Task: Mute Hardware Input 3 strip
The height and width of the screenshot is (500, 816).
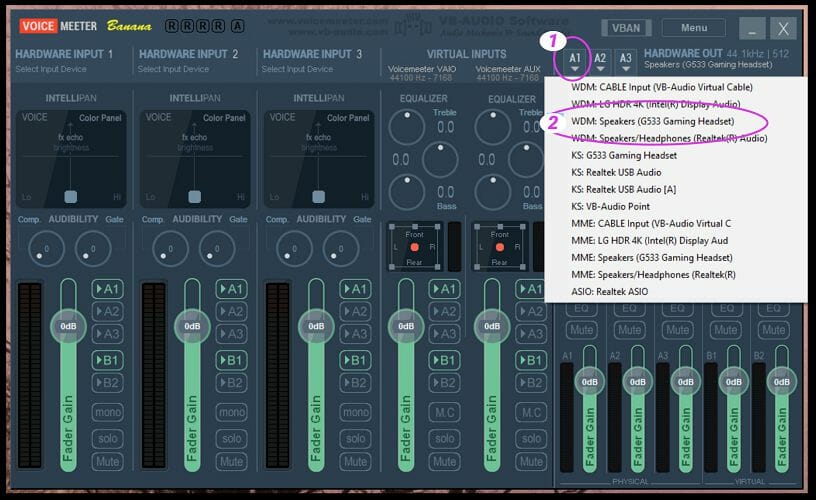Action: click(355, 461)
